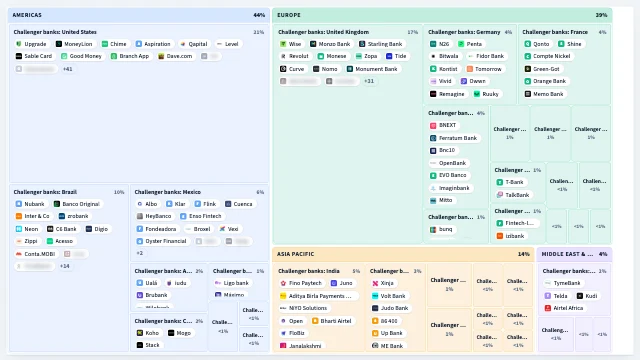Select the TymeBank company chip
Viewport: 640px width, 360px height.
click(563, 283)
